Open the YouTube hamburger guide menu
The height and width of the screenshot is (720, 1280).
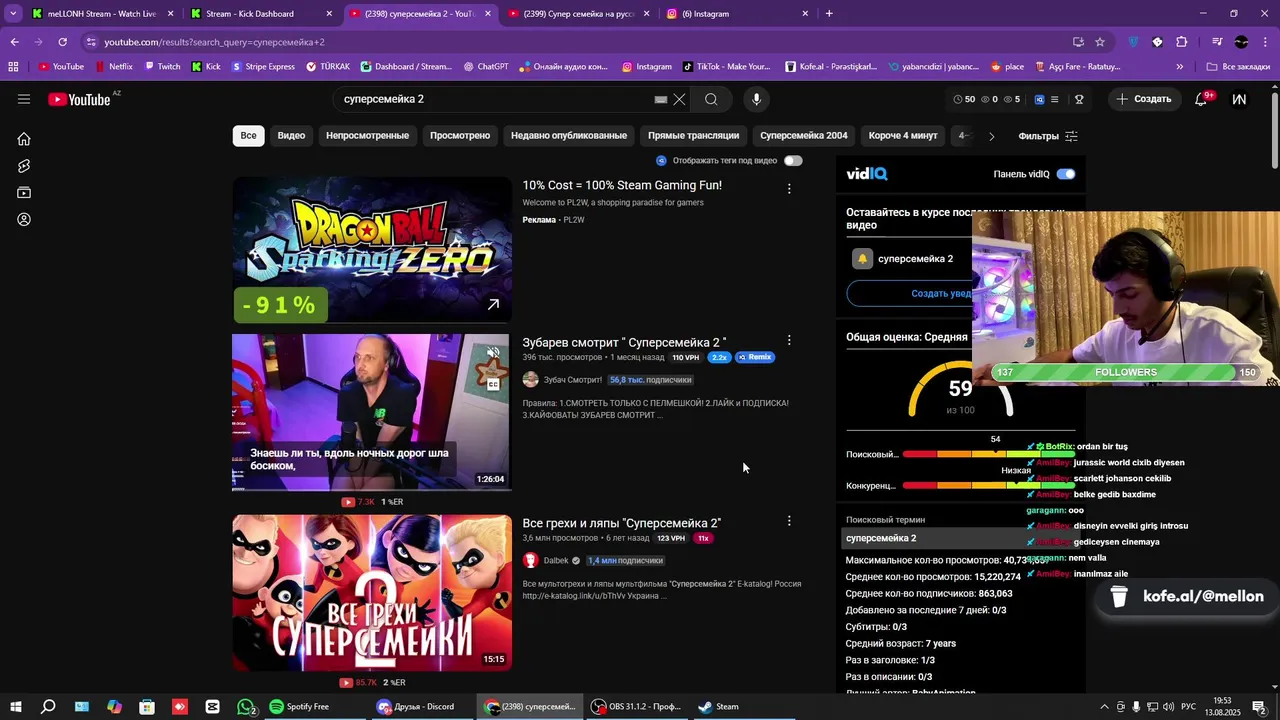[x=24, y=99]
